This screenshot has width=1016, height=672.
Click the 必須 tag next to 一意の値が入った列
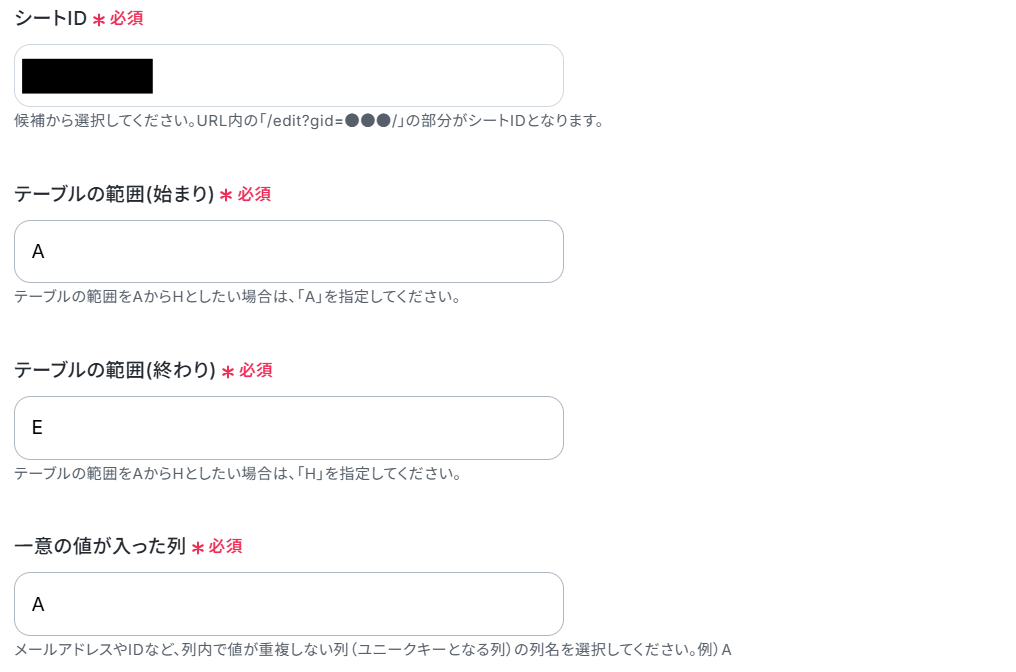(x=225, y=546)
